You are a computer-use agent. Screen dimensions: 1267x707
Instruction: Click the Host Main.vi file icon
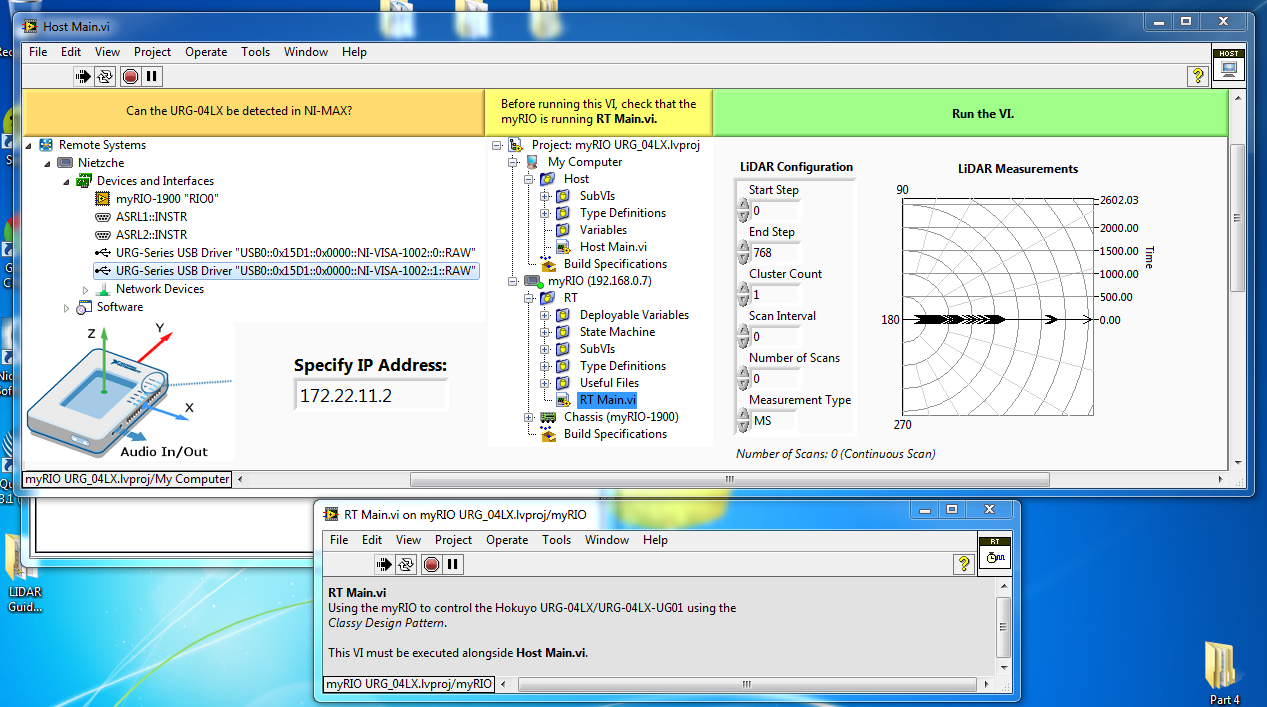(x=565, y=247)
